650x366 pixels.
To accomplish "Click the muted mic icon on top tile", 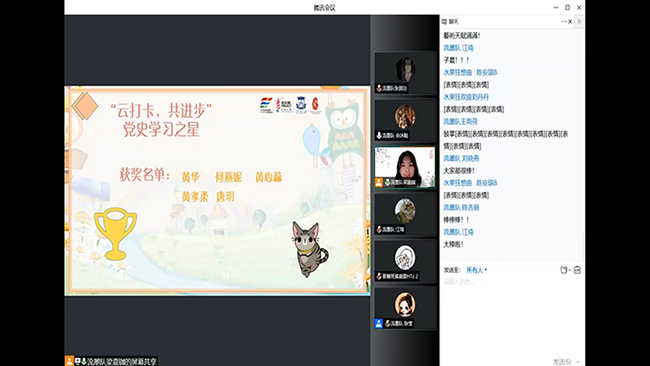I will tap(379, 88).
